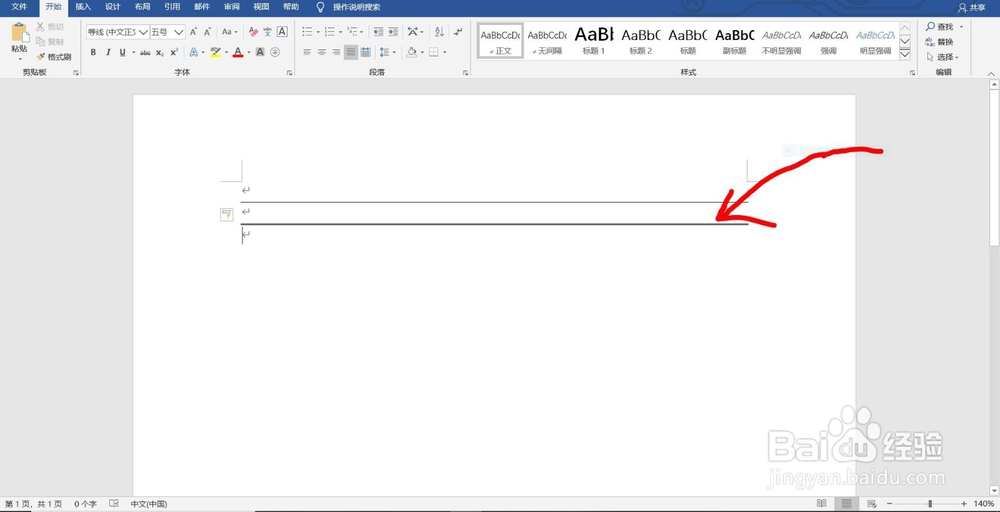Center align text
The width and height of the screenshot is (1000, 512).
pyautogui.click(x=321, y=52)
